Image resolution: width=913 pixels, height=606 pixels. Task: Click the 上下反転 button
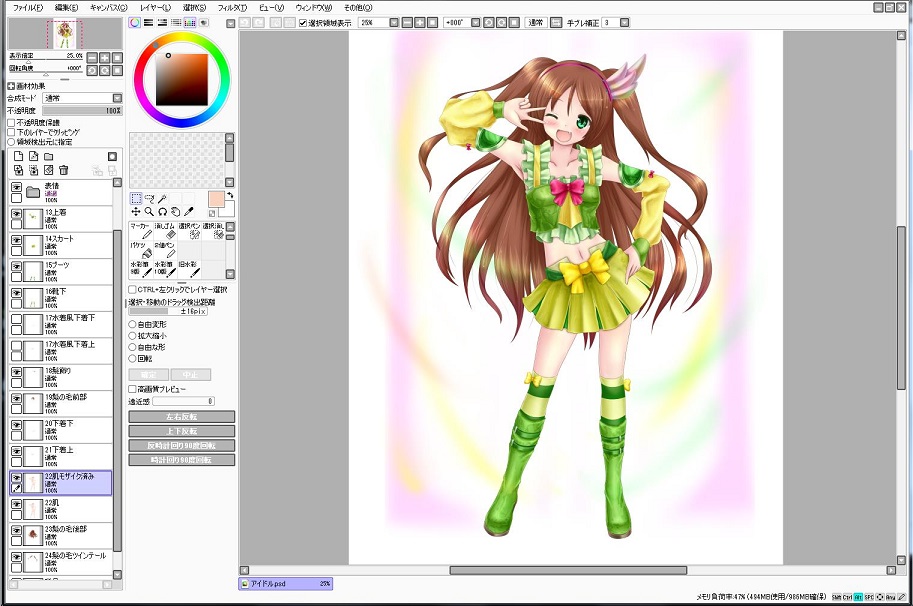(181, 431)
